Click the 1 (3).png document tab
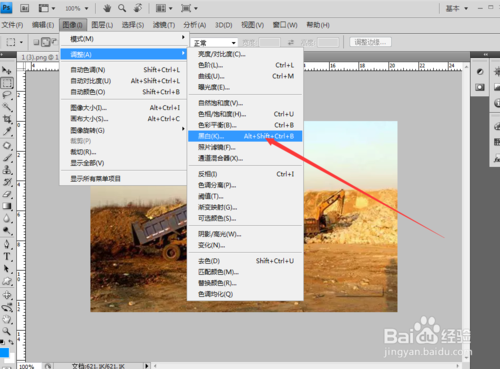The width and height of the screenshot is (500, 369). (39, 57)
